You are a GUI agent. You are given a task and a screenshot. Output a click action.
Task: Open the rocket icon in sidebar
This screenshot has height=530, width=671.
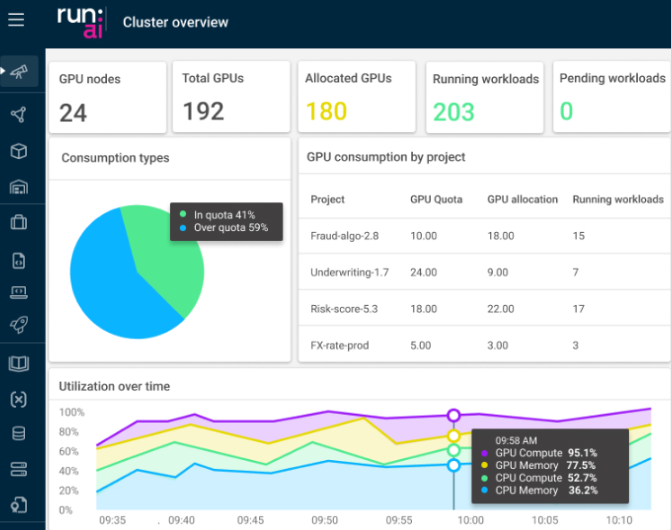point(18,324)
